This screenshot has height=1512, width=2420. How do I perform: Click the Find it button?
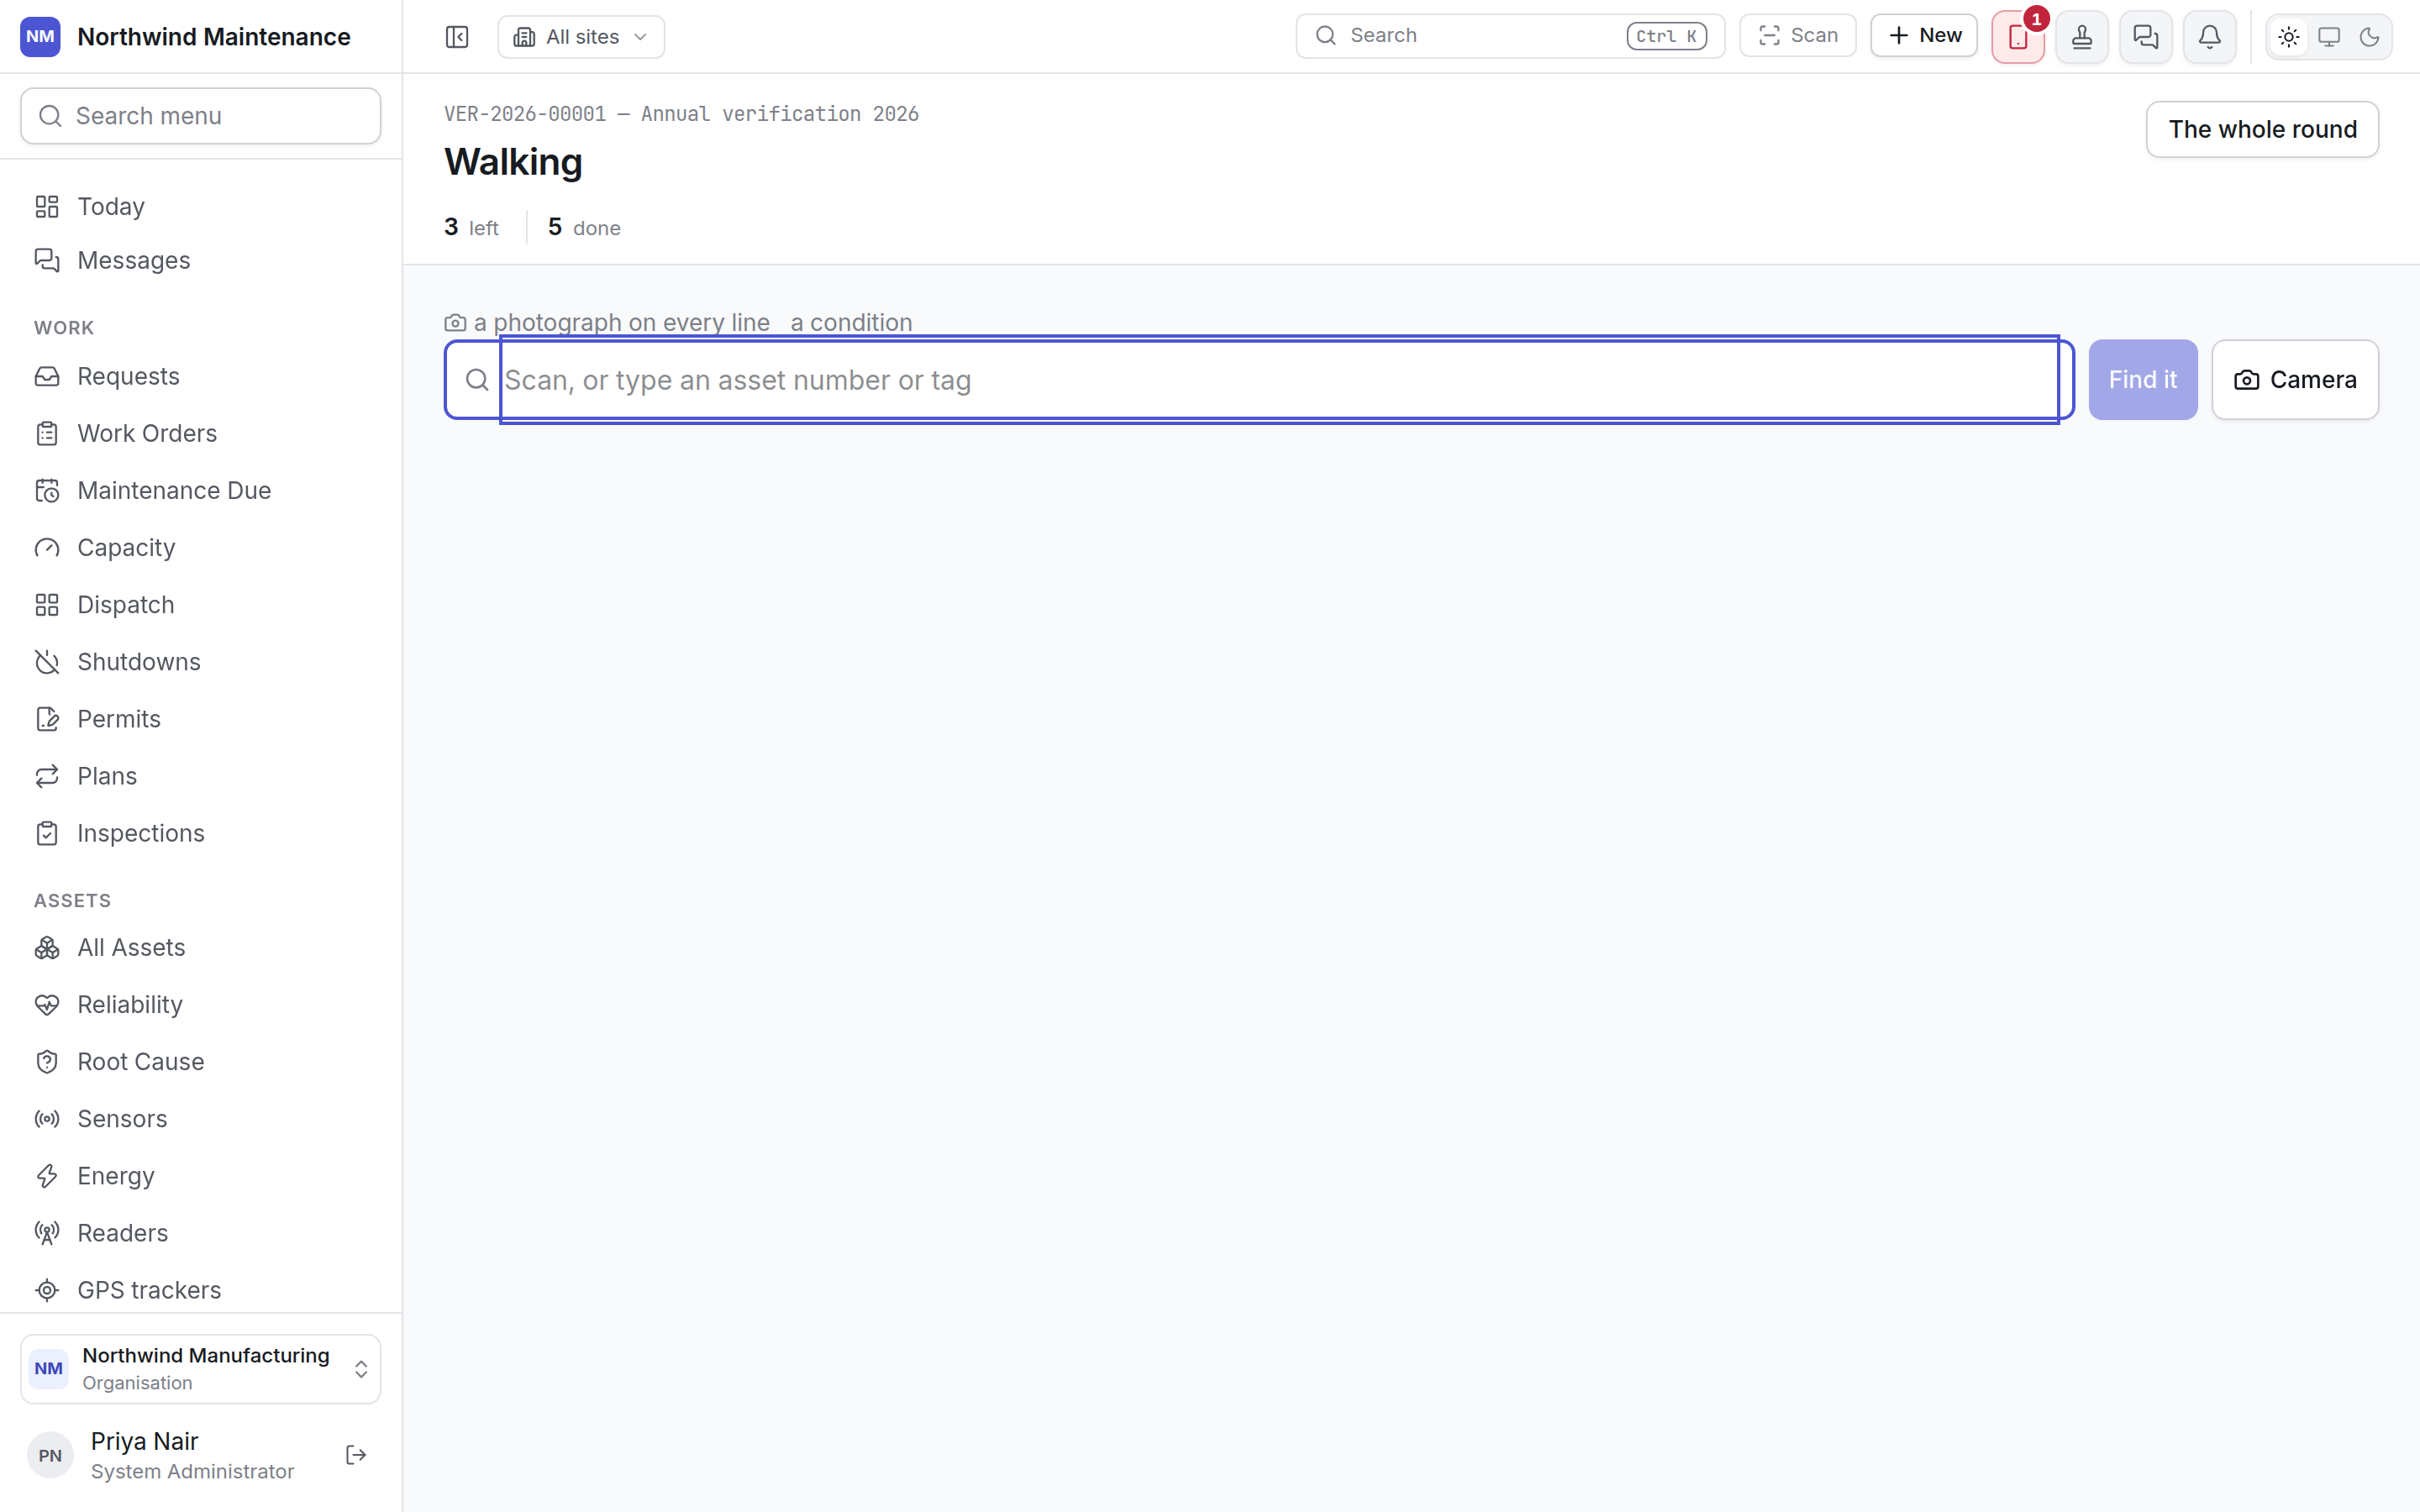tap(2143, 380)
